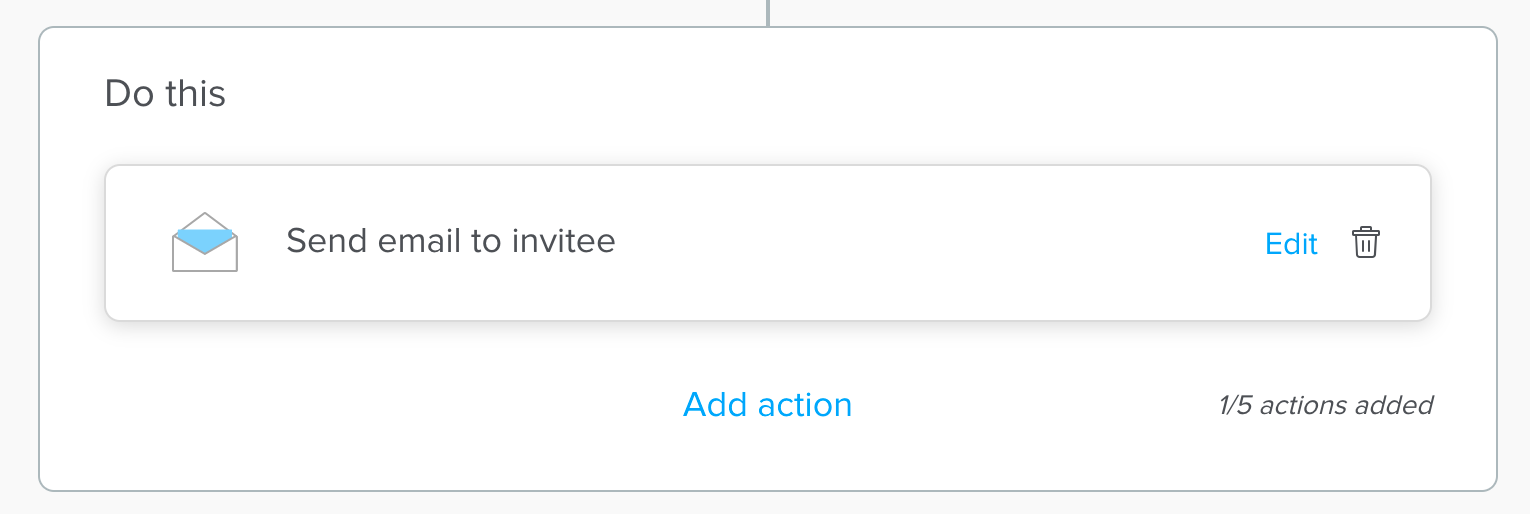Select the blue-flap envelope icon
1530x514 pixels.
tap(205, 242)
